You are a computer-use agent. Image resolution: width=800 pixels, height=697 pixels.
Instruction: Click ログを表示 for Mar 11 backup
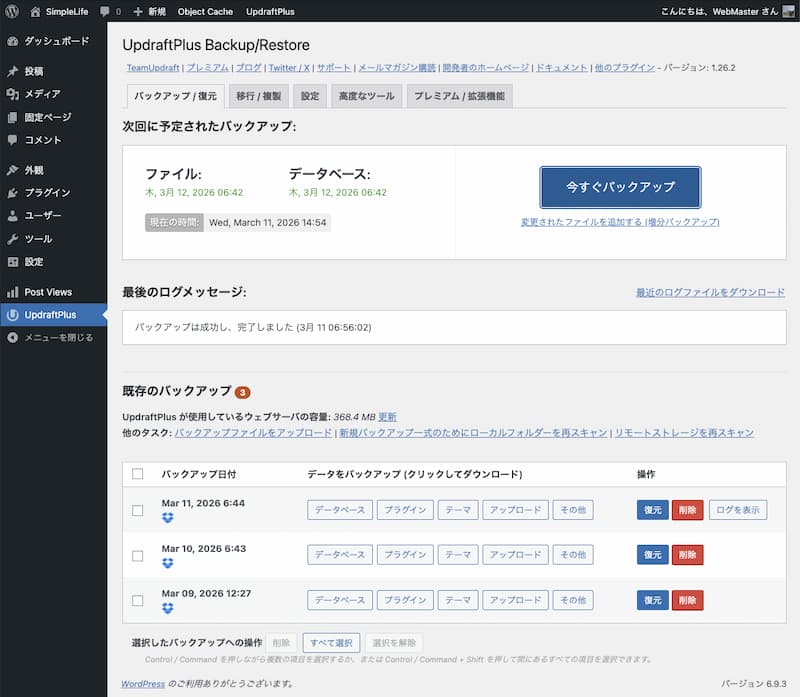tap(739, 510)
